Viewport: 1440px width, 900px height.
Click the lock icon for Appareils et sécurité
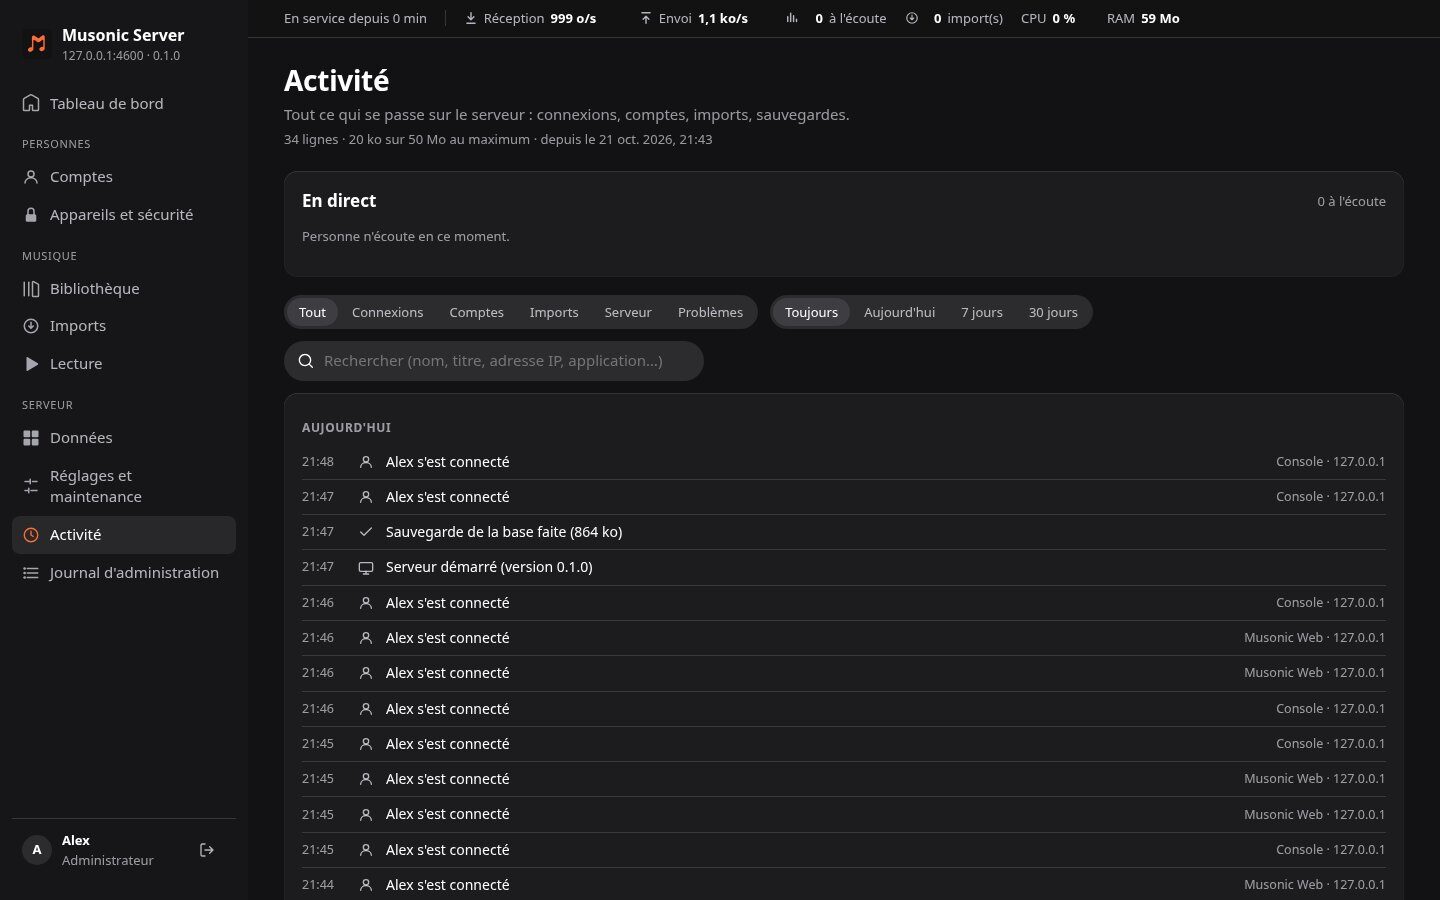coord(31,215)
